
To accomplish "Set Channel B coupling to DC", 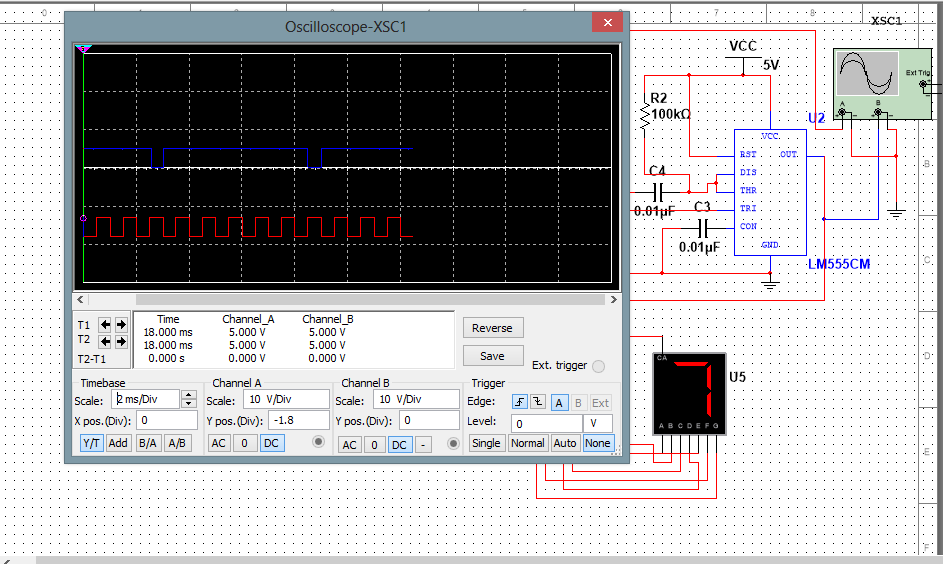I will tap(400, 444).
